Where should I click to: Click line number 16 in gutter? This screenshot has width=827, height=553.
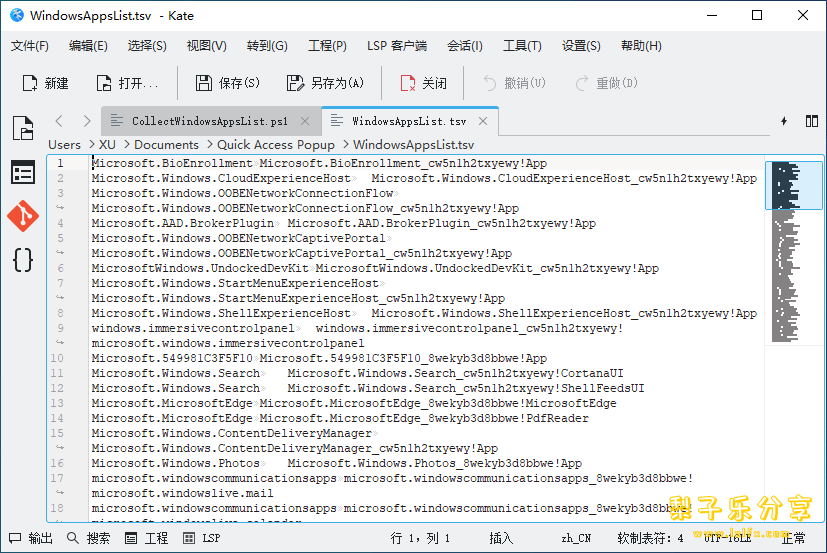click(57, 463)
